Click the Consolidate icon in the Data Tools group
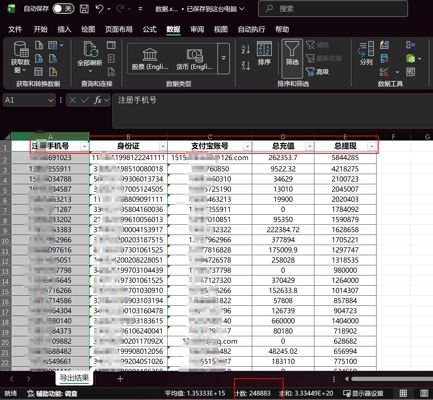The image size is (433, 400). (411, 45)
